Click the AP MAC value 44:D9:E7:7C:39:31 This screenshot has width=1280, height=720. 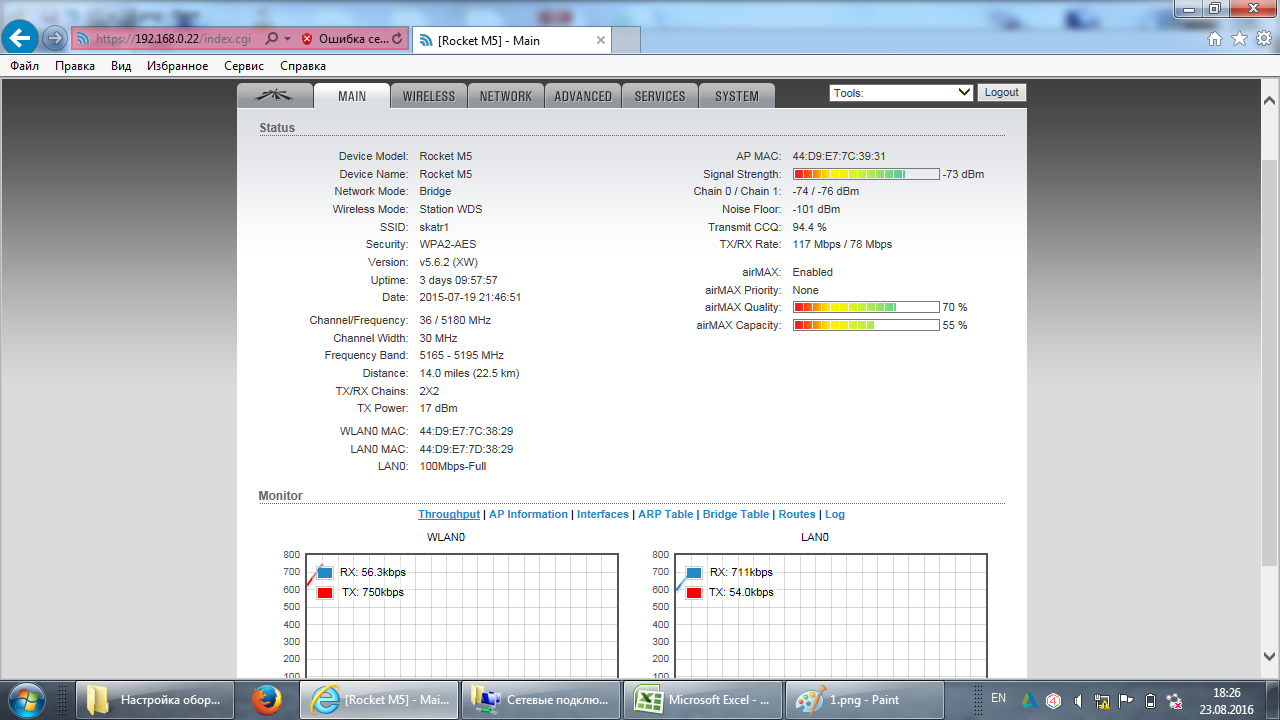point(839,156)
